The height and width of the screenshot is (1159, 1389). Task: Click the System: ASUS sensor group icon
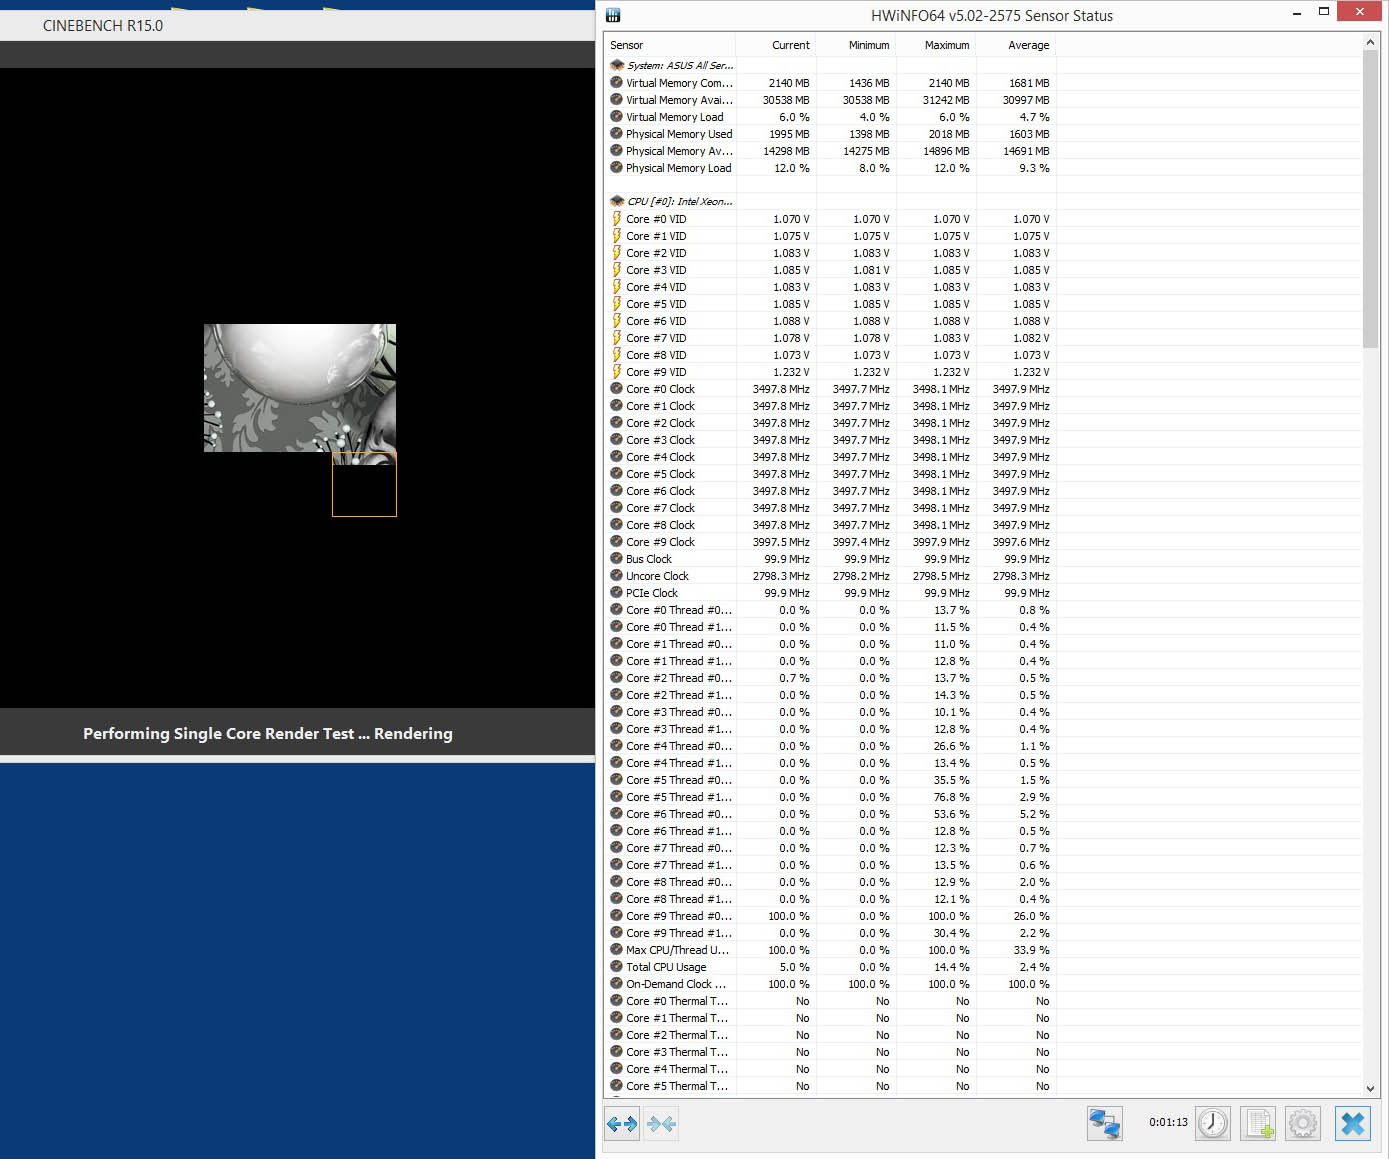(617, 65)
